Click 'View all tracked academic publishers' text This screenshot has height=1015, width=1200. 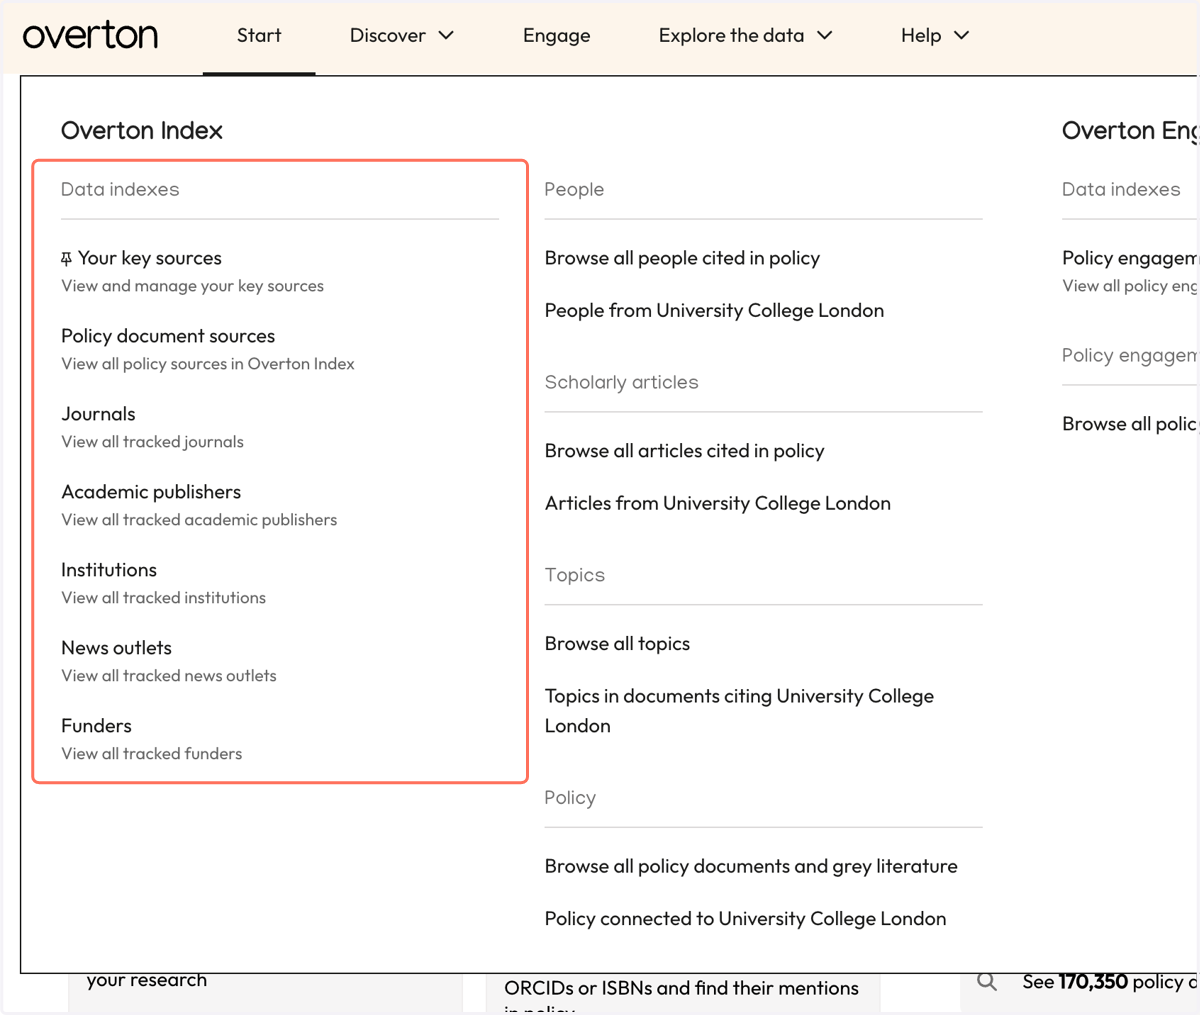coord(199,520)
